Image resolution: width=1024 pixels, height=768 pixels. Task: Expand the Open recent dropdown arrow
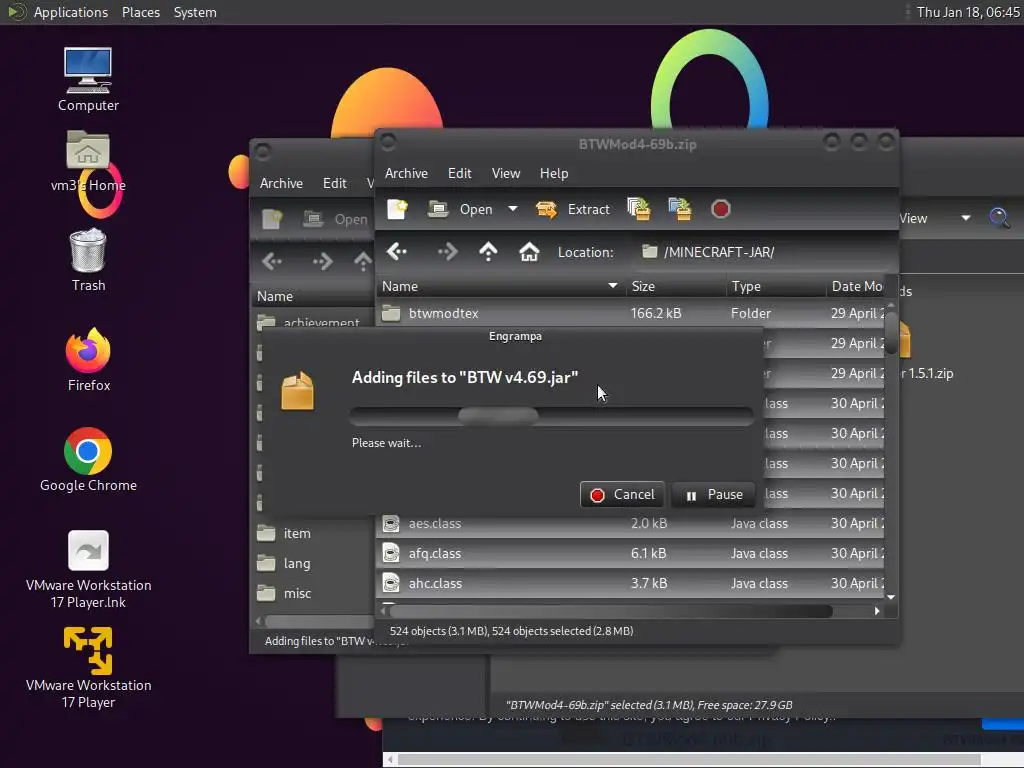(x=513, y=209)
